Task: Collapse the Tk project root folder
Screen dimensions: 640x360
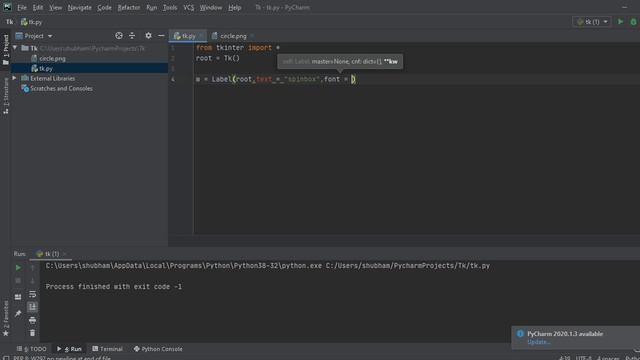Action: pos(15,48)
